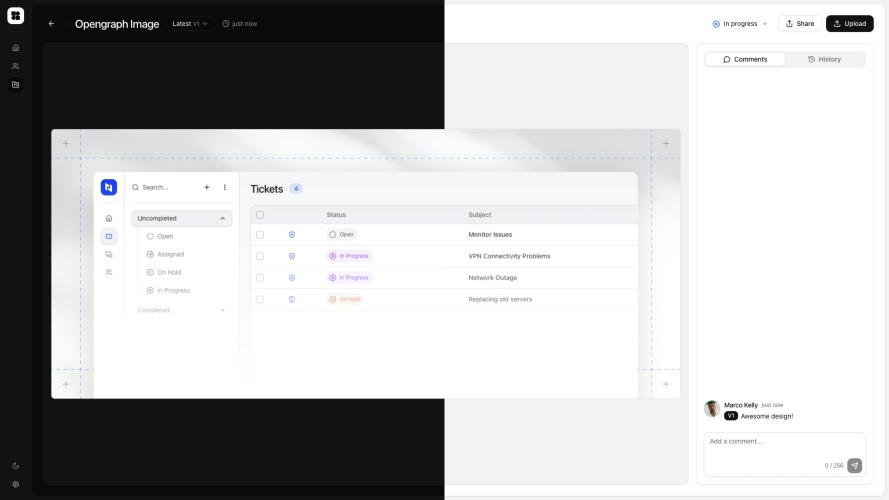Go back with the arrow icon
This screenshot has height=500, width=889.
click(52, 24)
